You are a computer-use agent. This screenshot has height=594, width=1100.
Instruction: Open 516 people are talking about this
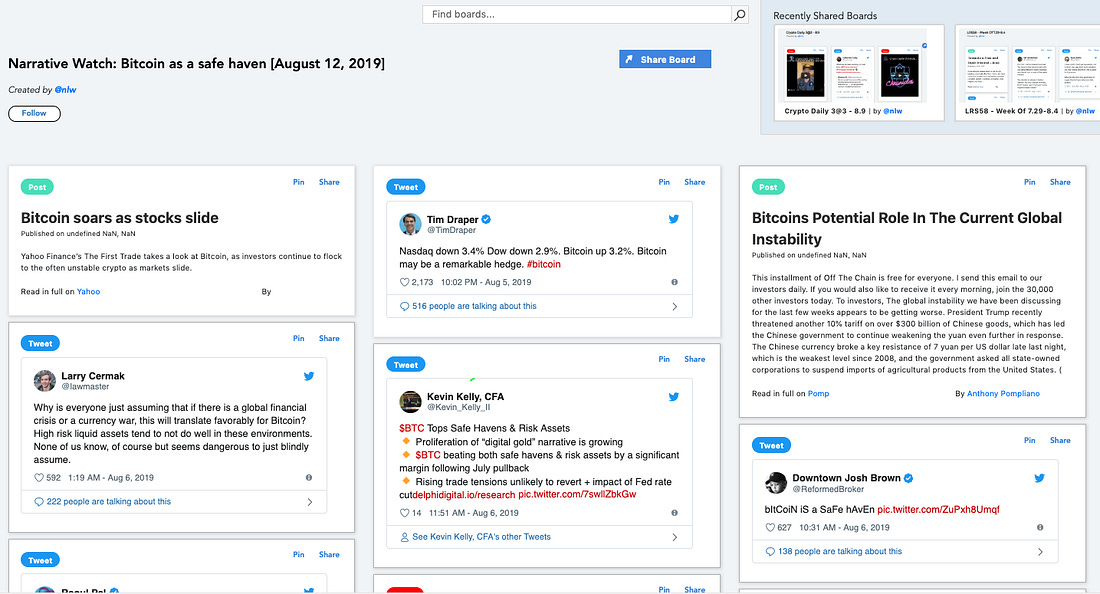pyautogui.click(x=474, y=306)
